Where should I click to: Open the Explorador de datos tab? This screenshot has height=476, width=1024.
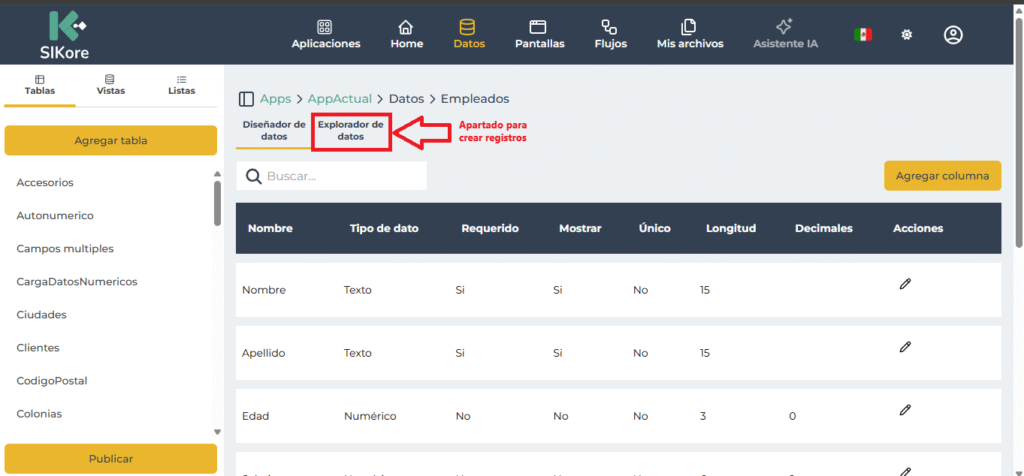350,130
